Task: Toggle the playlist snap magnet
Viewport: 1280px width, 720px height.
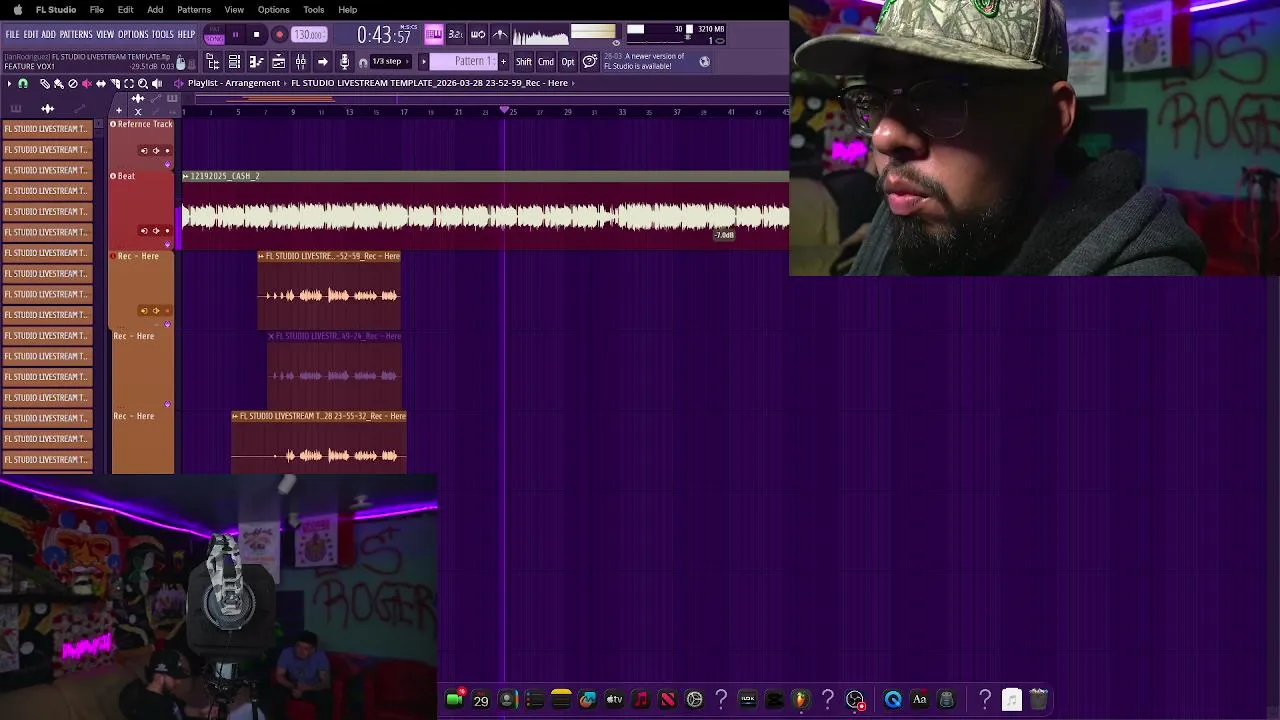Action: pos(22,84)
